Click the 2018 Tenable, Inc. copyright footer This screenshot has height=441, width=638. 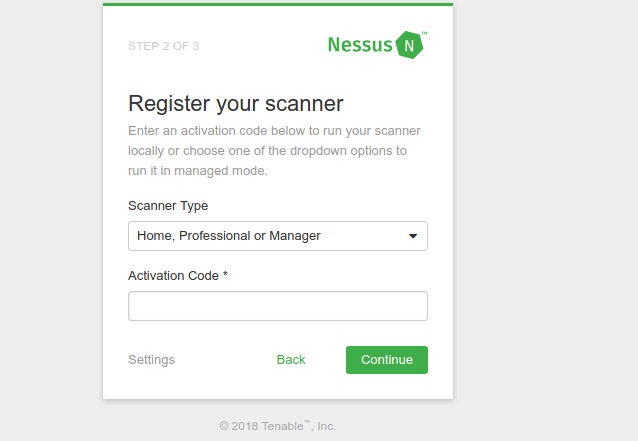pos(278,426)
